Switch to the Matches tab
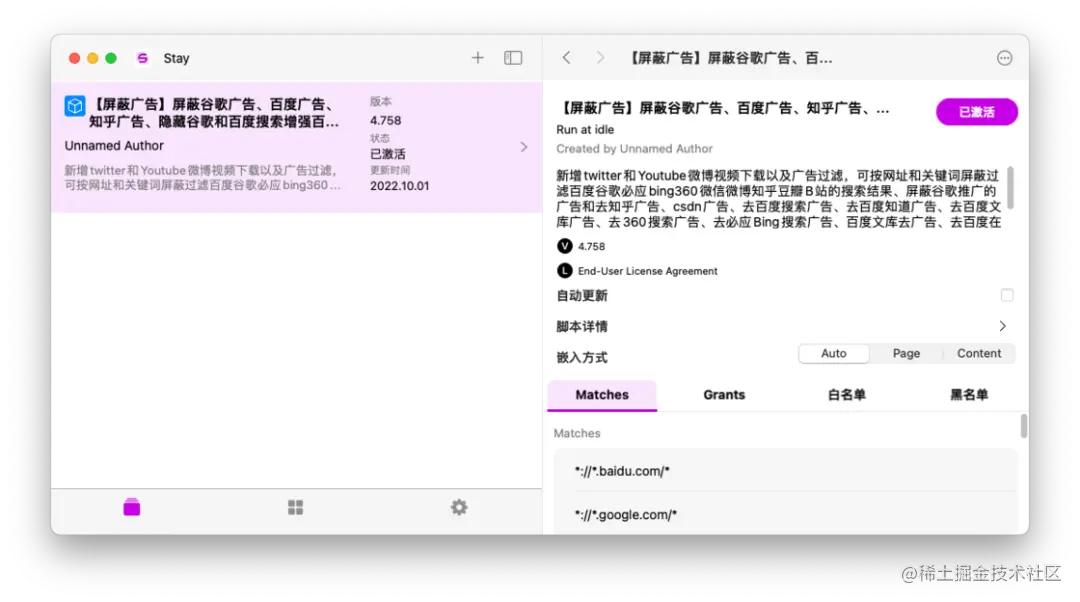Screen dimensions: 1080x602 point(602,395)
